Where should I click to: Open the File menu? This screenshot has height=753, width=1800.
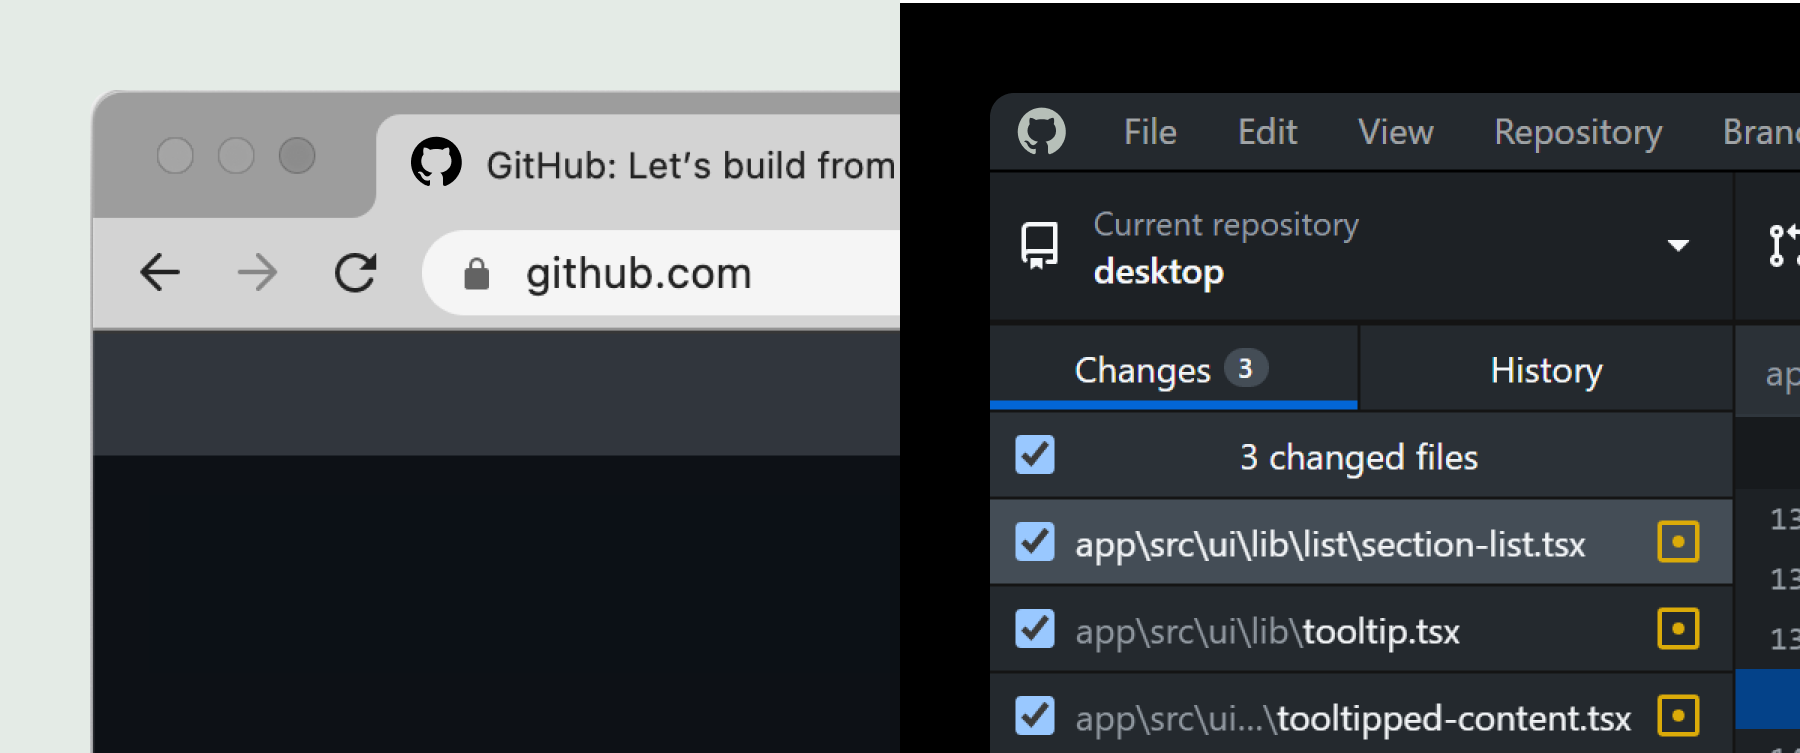pyautogui.click(x=1150, y=132)
